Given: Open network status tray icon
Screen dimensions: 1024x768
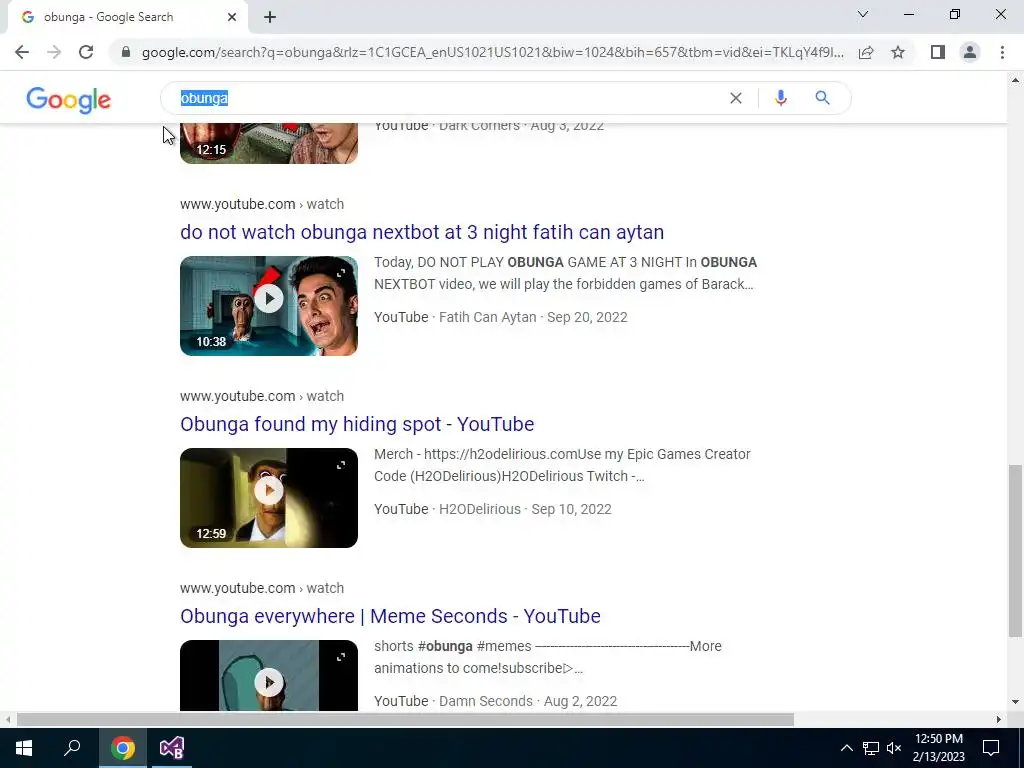Looking at the screenshot, I should (x=871, y=748).
